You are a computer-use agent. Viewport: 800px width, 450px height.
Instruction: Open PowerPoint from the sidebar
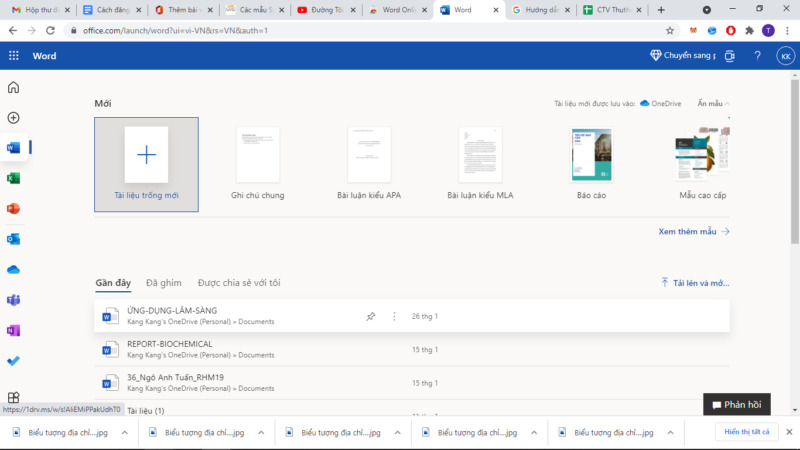point(14,209)
